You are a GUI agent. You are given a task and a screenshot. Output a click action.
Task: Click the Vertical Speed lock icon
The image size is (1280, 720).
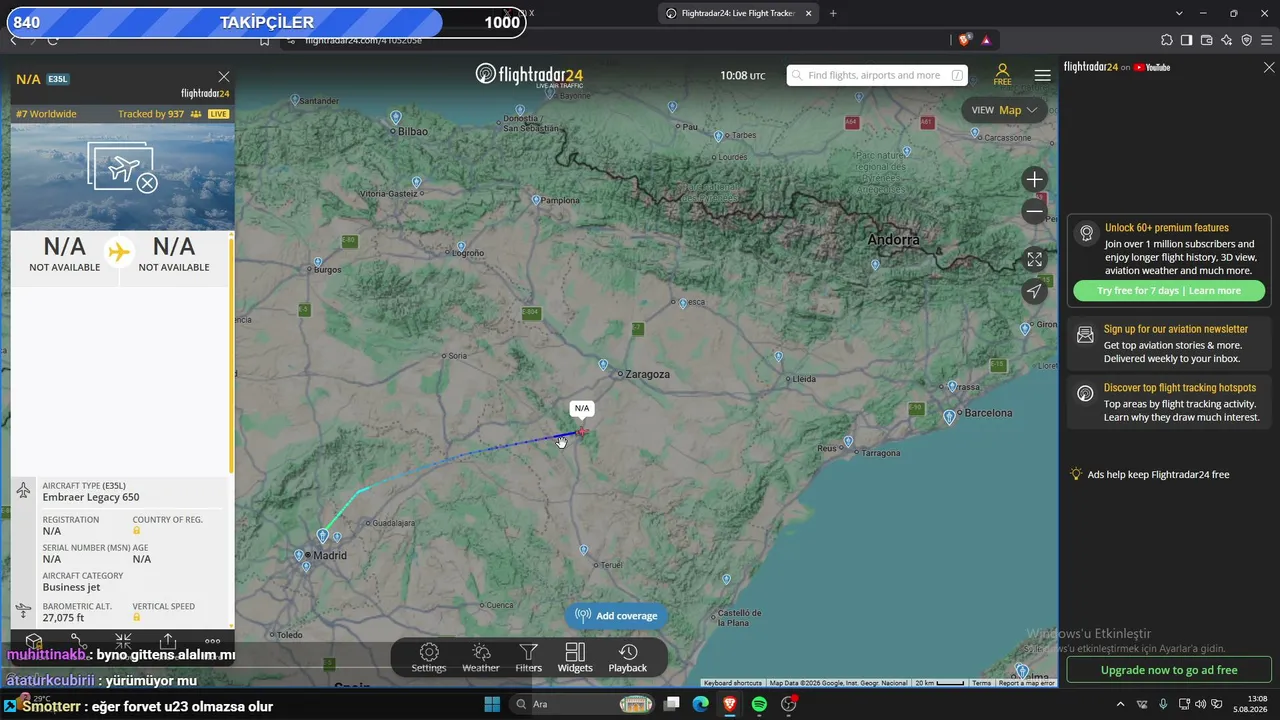tap(137, 618)
